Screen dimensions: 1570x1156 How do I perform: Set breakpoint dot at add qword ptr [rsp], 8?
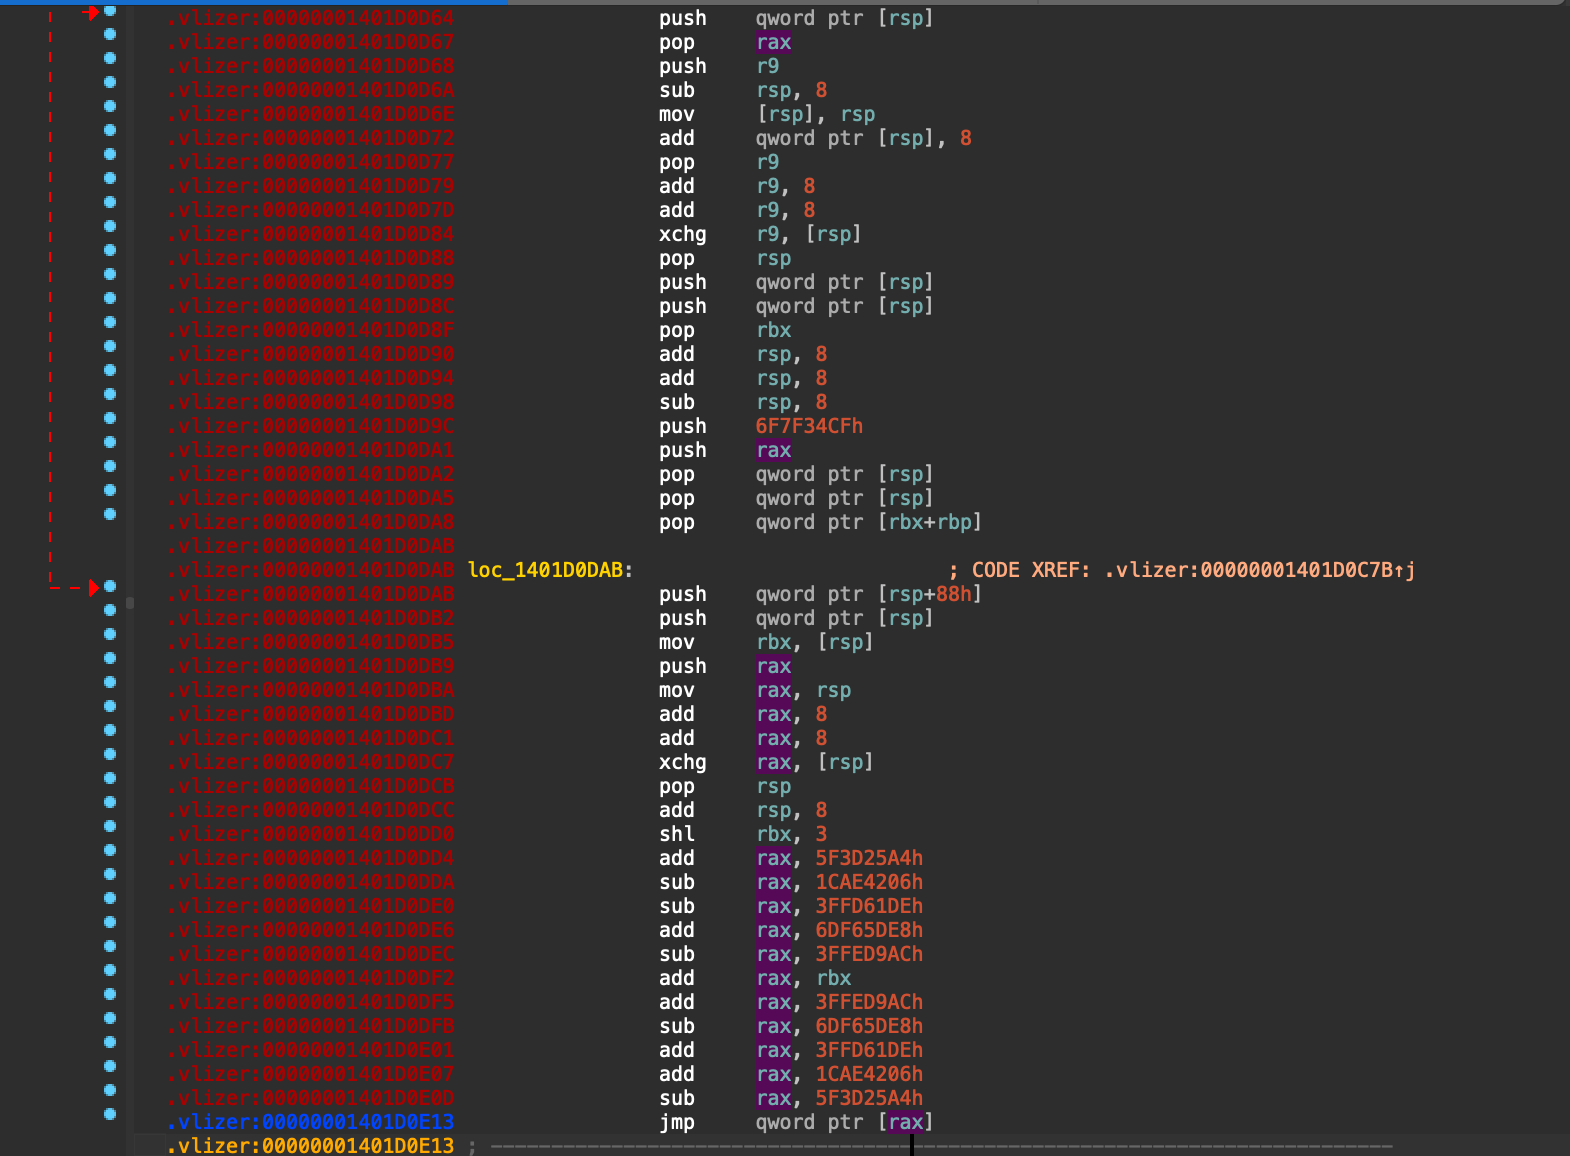point(110,130)
